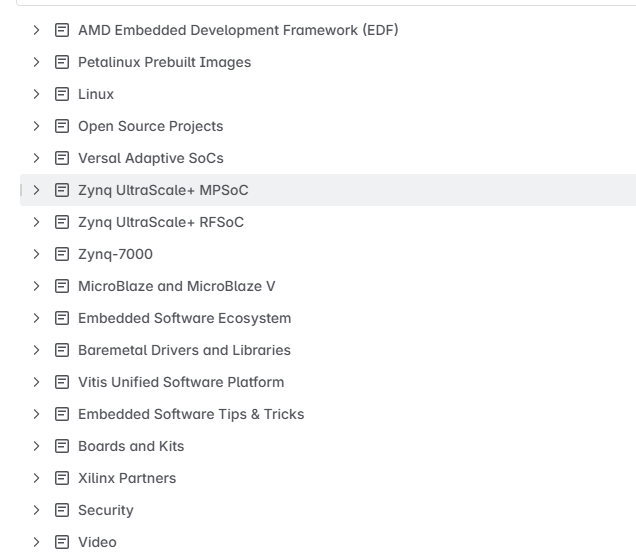
Task: Open the Zynq UltraScale+ RFSoC page
Action: pyautogui.click(x=161, y=222)
